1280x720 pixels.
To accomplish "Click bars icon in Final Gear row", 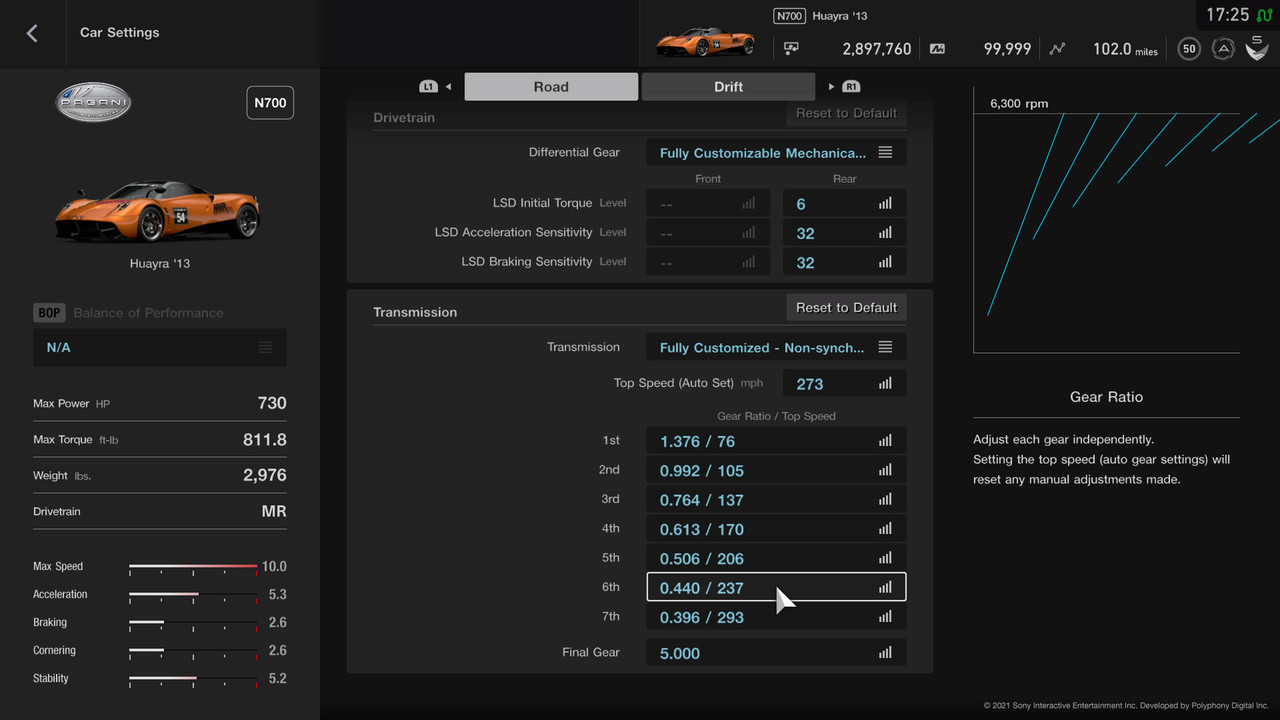I will pyautogui.click(x=885, y=653).
